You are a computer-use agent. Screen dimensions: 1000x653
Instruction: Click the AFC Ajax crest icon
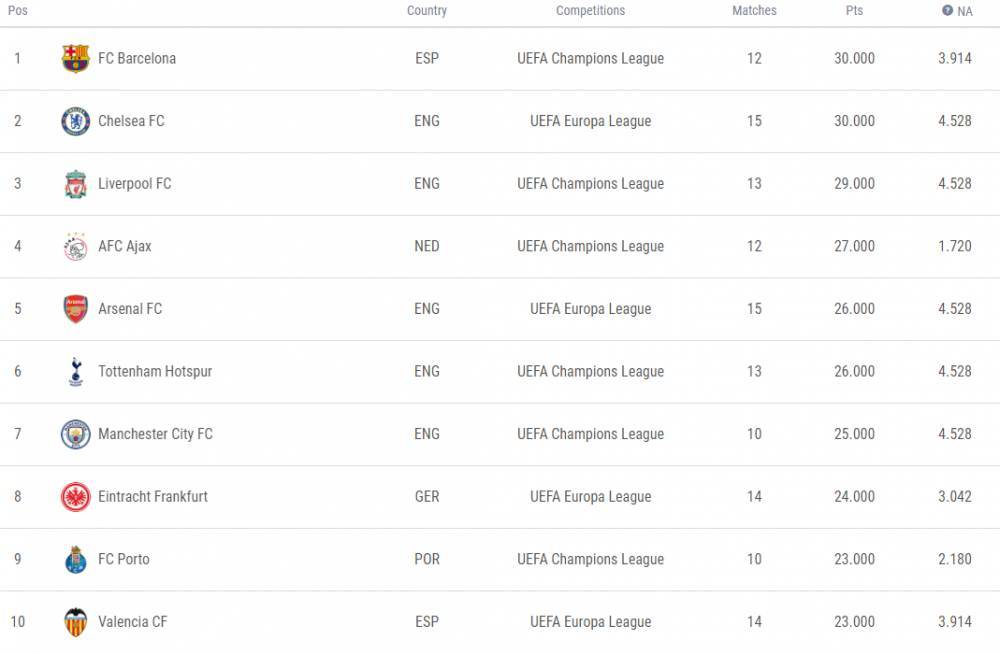[75, 246]
